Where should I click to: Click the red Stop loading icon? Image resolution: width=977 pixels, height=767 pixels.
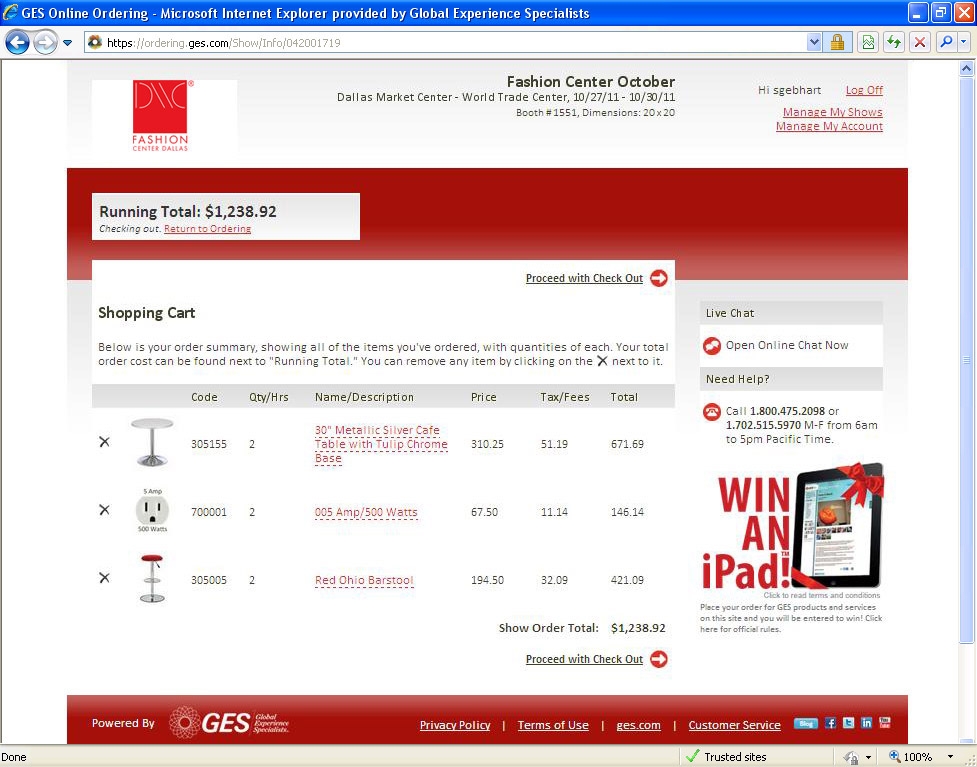point(919,42)
